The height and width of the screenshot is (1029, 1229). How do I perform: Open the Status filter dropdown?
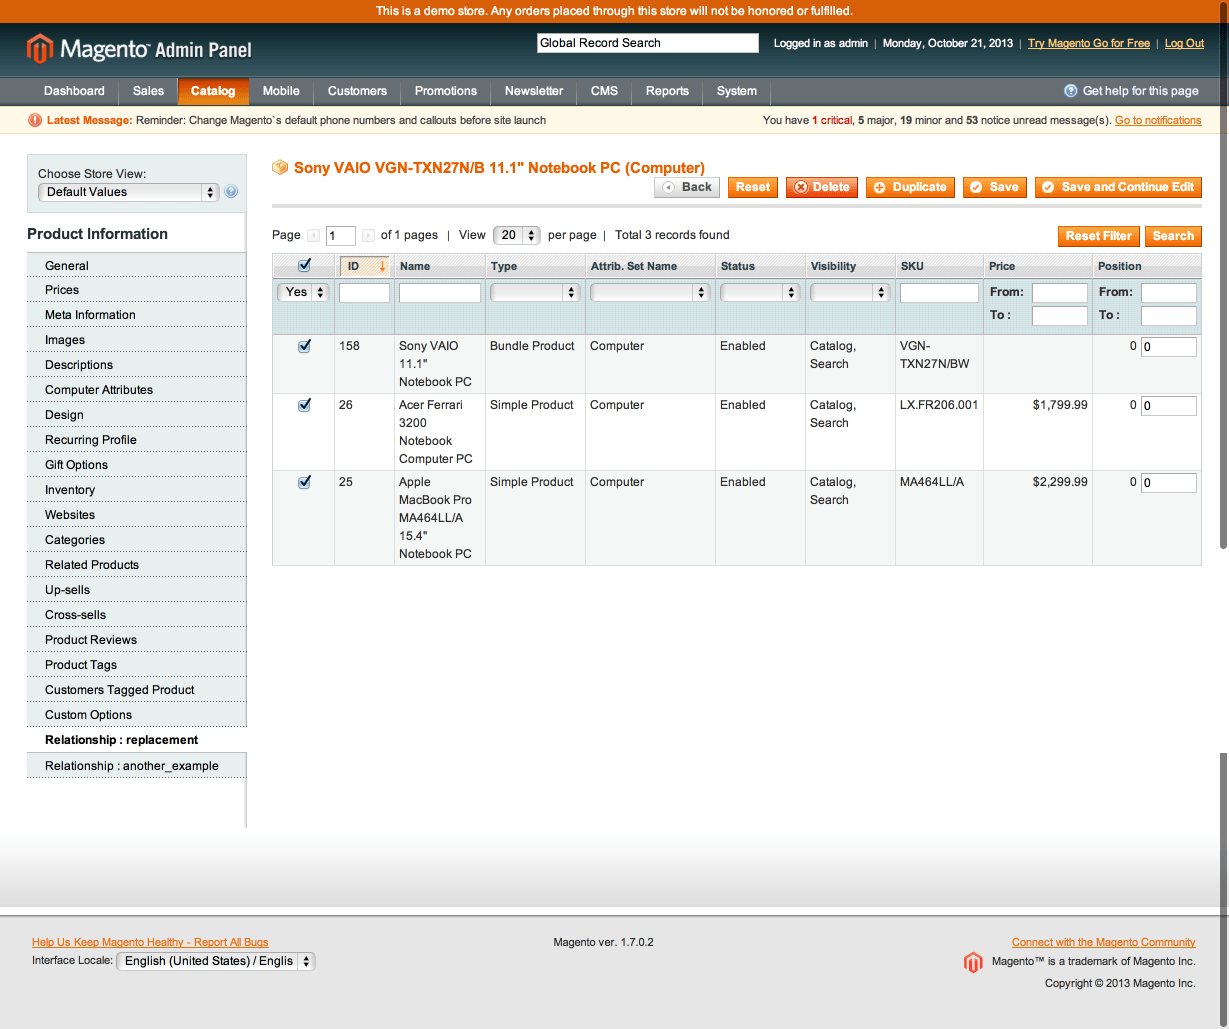760,293
